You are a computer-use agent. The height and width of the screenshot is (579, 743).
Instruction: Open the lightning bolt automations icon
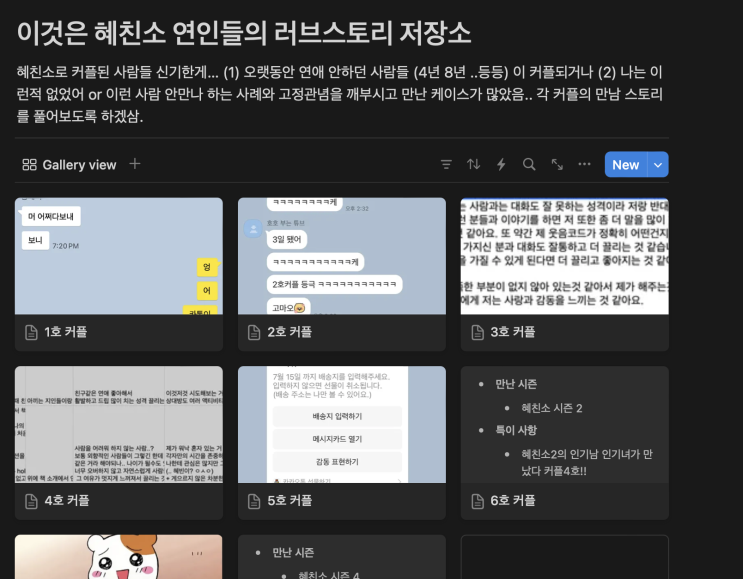(x=501, y=164)
